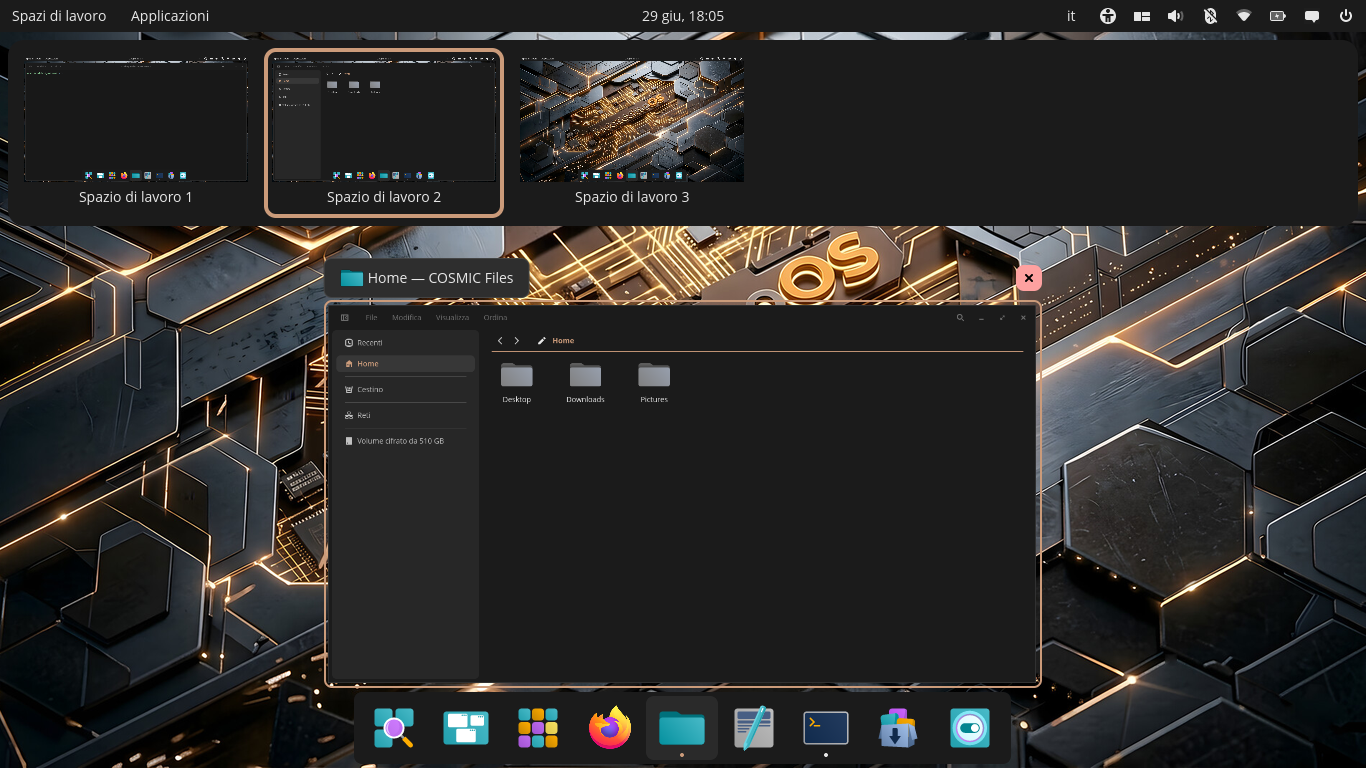Screen dimensions: 1366x768
Task: Click the workspaces icon in the dock
Action: pos(466,728)
